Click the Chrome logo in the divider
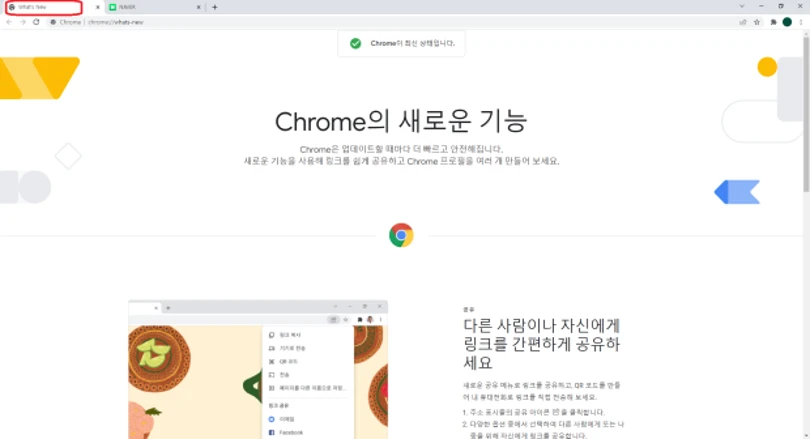Image resolution: width=810 pixels, height=439 pixels. pos(401,236)
